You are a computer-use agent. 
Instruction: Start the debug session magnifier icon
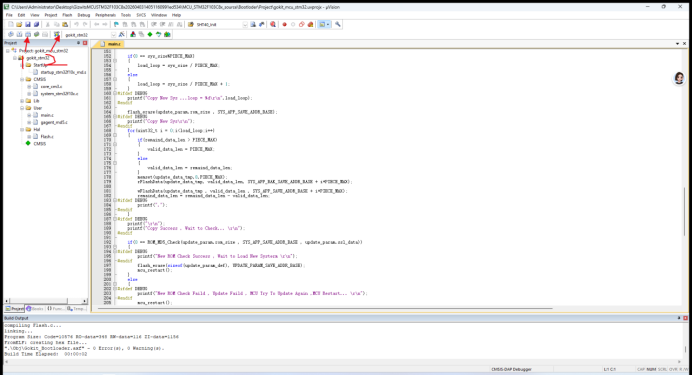[273, 25]
